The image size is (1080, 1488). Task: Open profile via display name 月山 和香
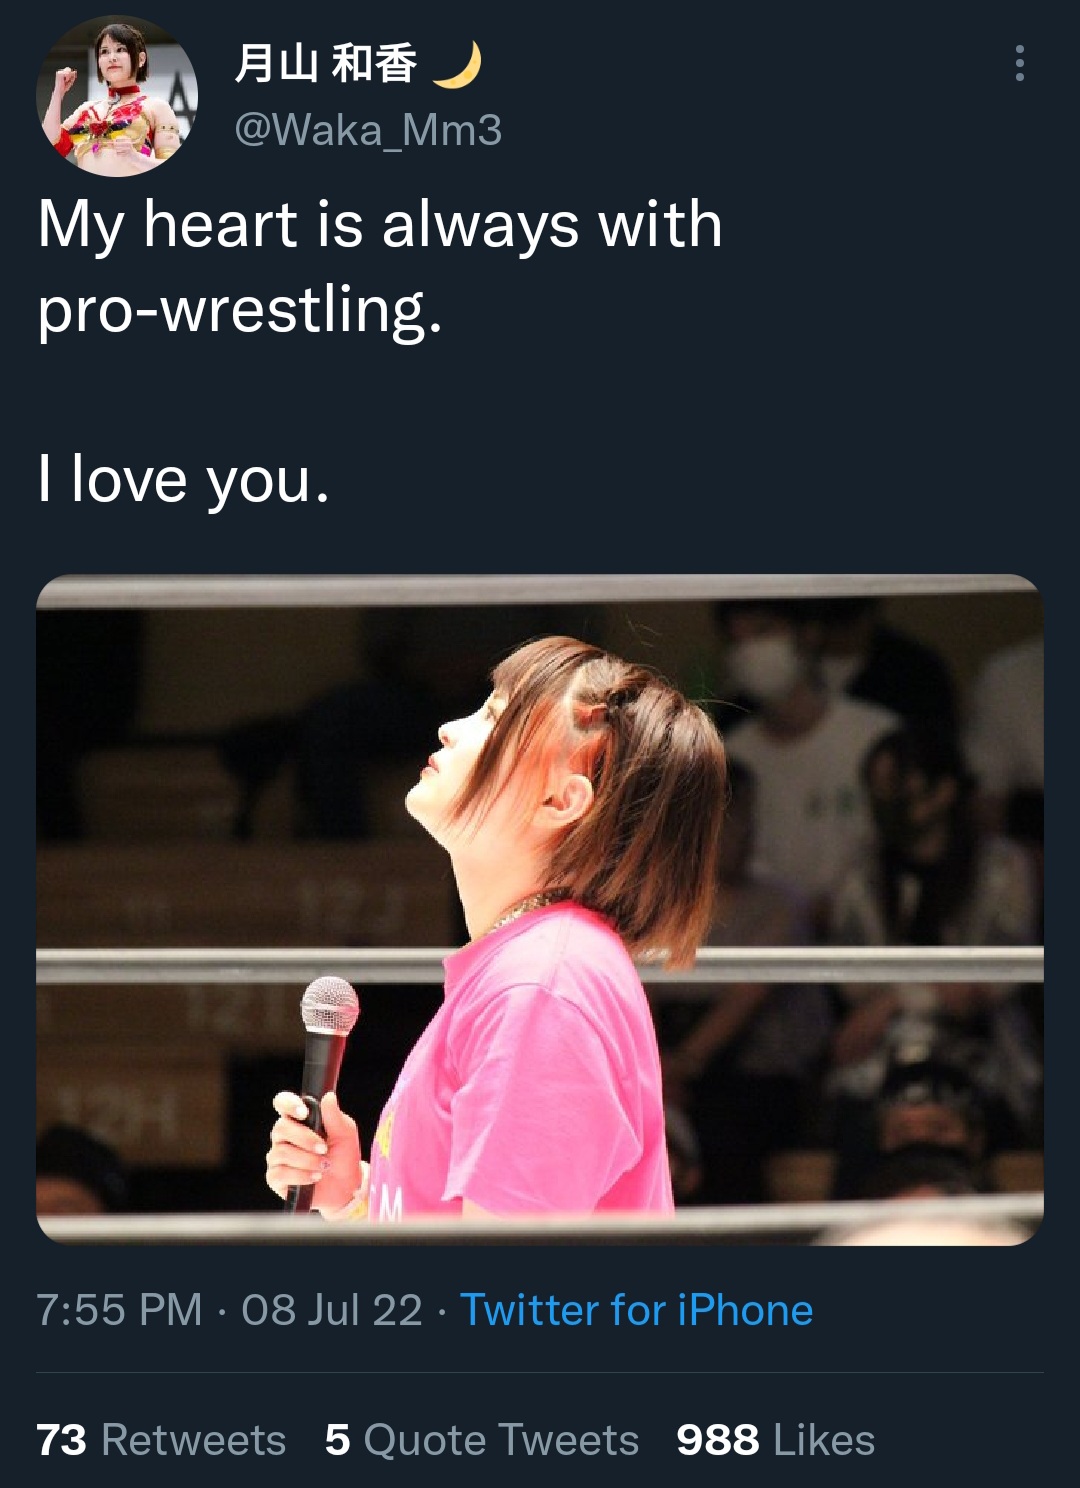click(x=326, y=64)
